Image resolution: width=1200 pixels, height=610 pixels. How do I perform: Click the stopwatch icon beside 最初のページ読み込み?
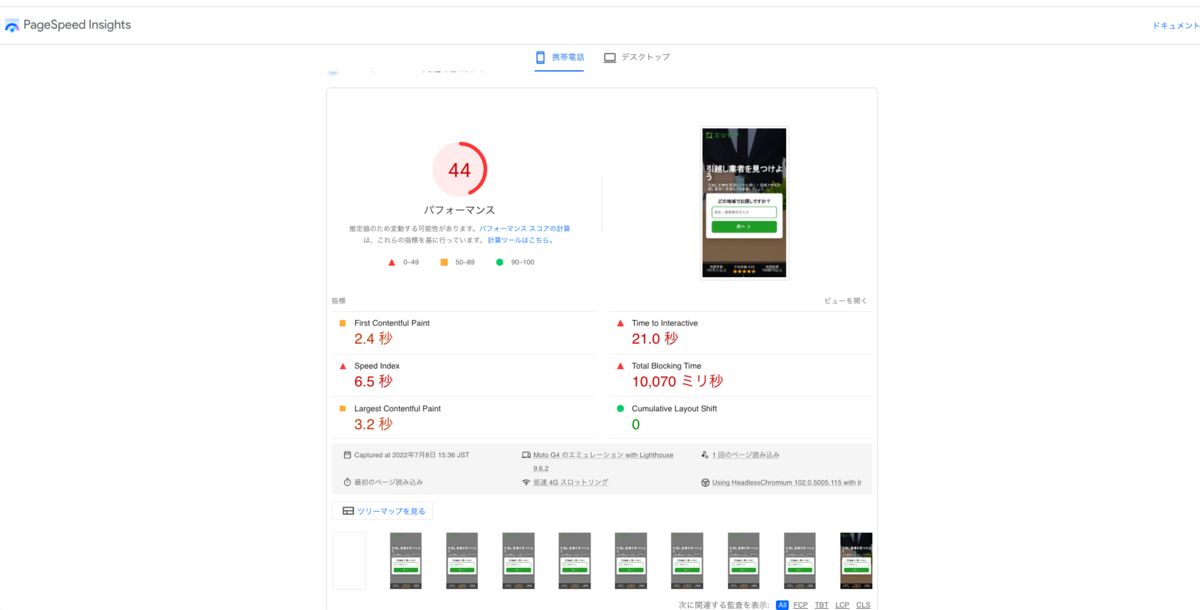point(347,482)
